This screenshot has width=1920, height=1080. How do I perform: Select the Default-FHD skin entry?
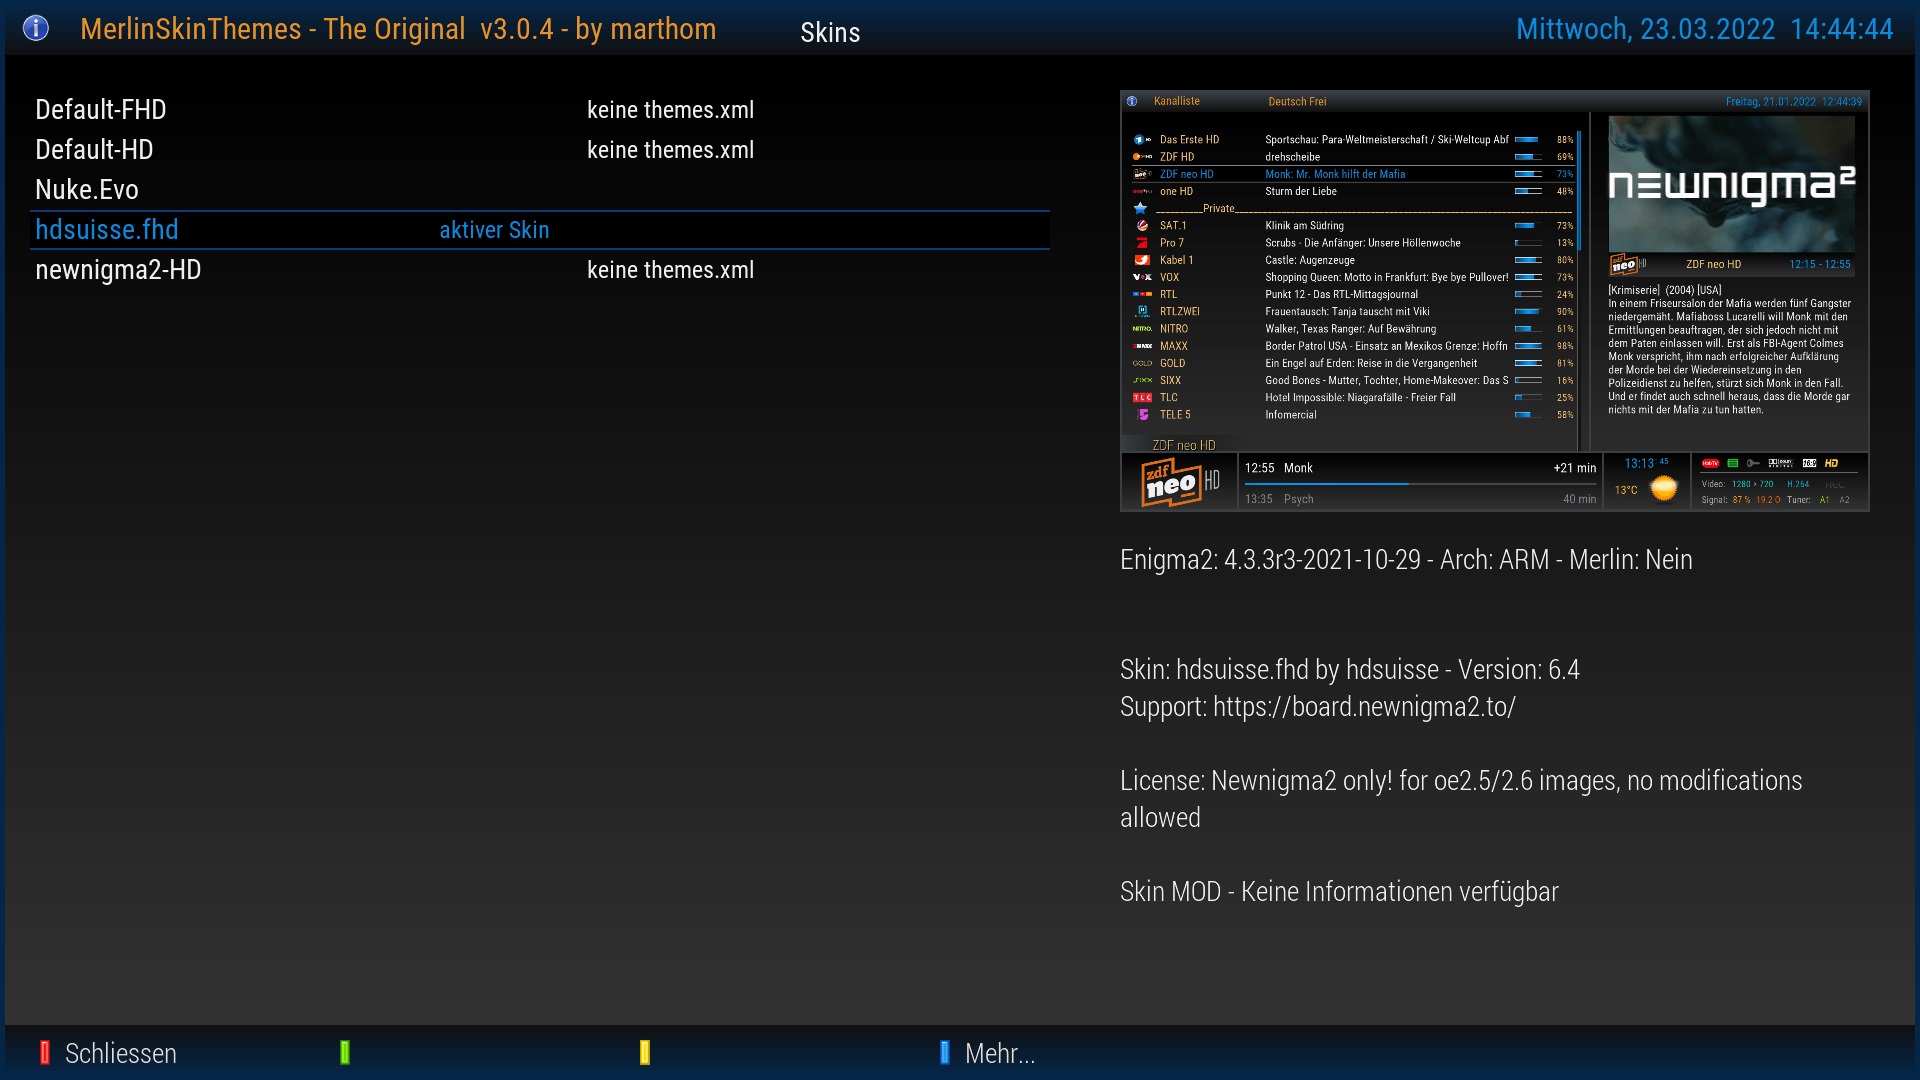click(x=101, y=110)
